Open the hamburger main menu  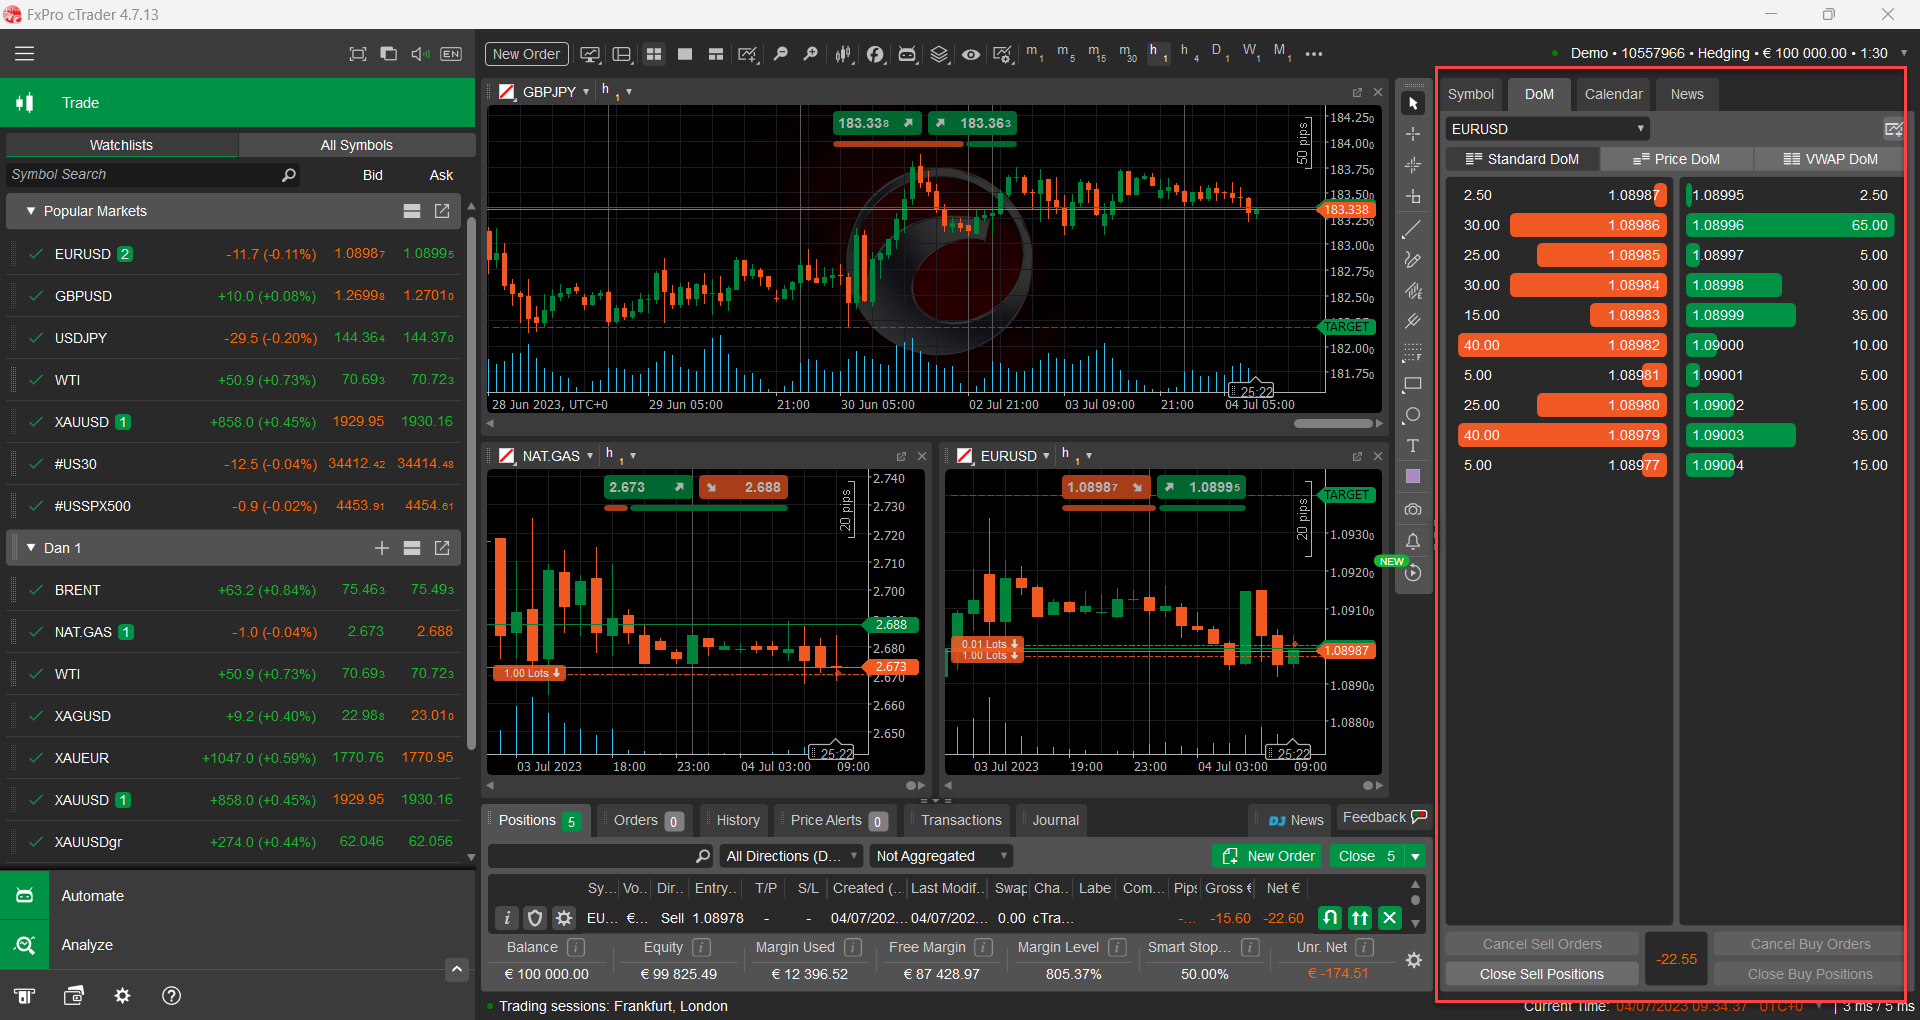point(25,54)
